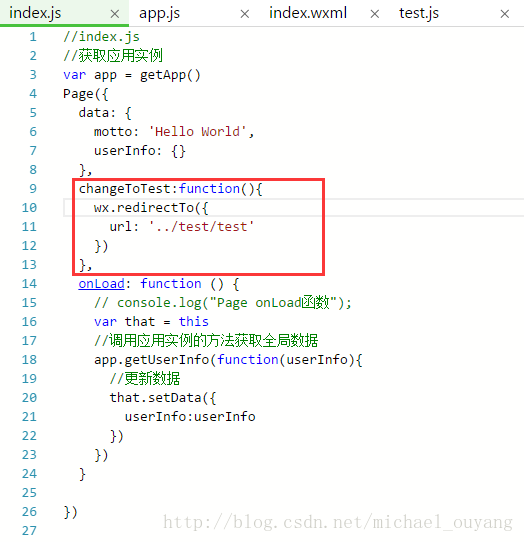Click the '//调用应用实例的方法获取全局数据' comment

pos(206,341)
